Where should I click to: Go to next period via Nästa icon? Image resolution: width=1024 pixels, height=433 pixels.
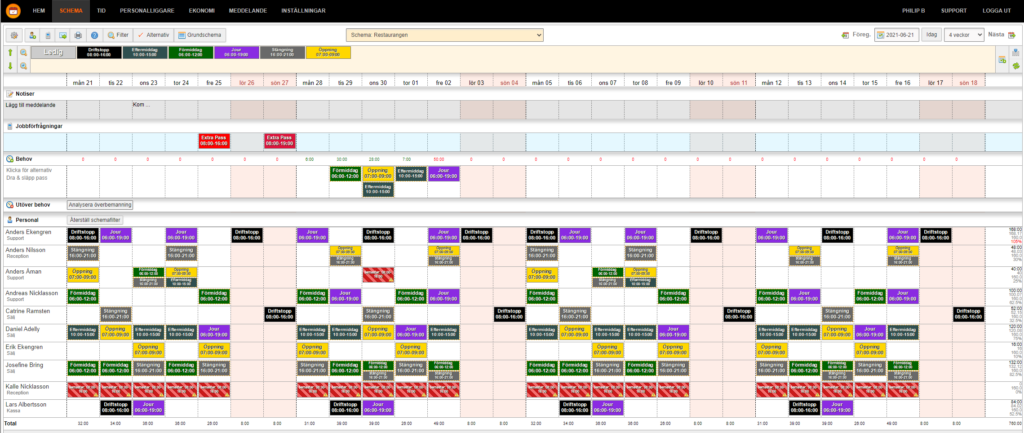(1012, 35)
